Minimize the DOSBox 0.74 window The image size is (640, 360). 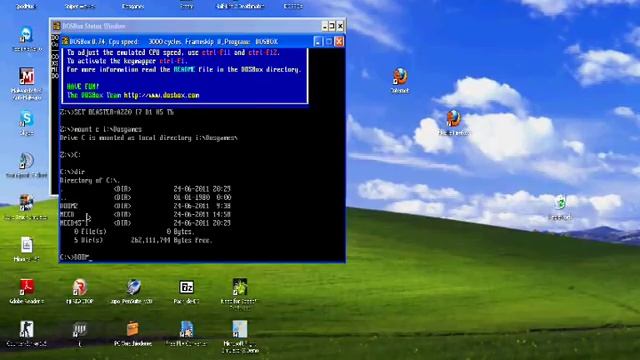point(318,42)
